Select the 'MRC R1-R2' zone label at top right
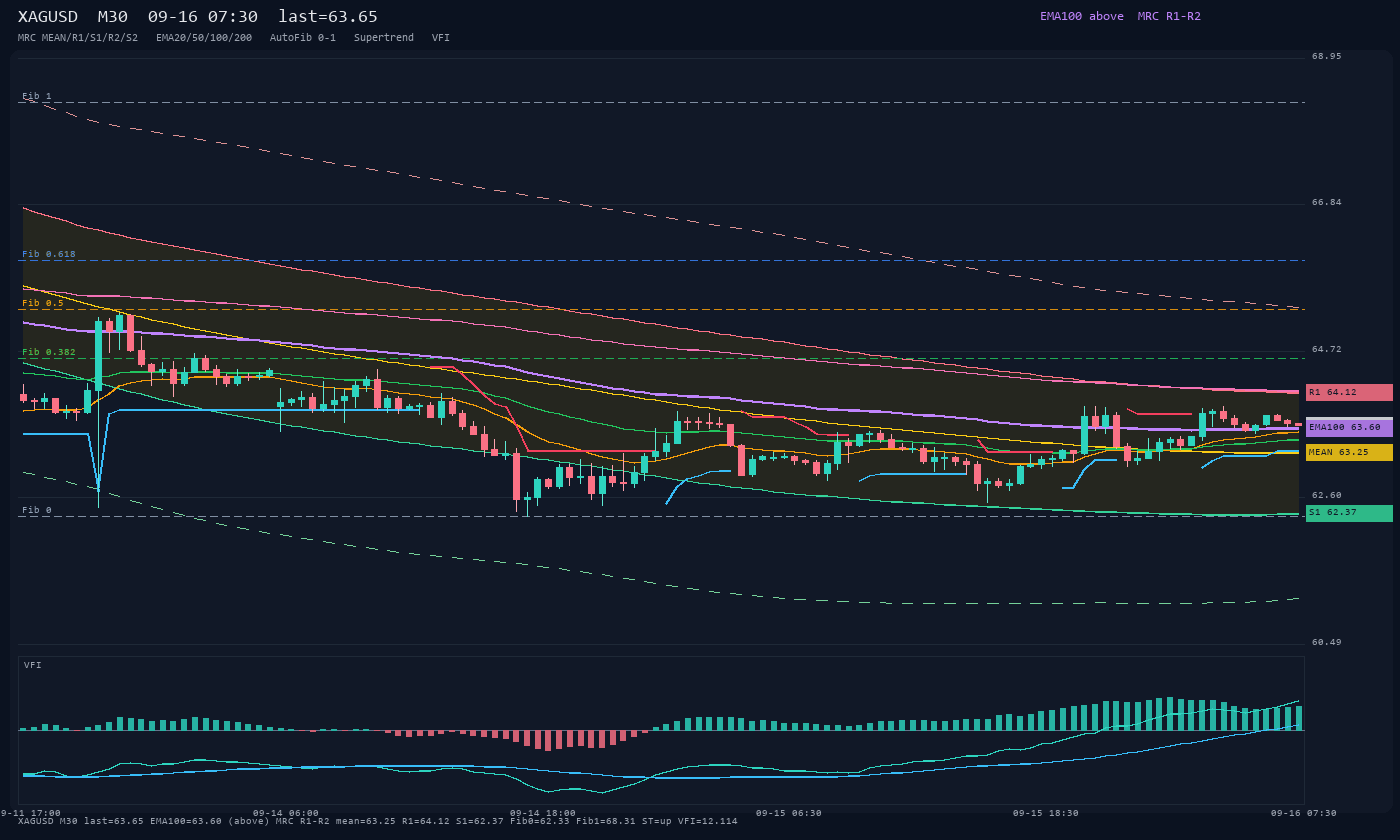Viewport: 1400px width, 840px height. [1169, 16]
